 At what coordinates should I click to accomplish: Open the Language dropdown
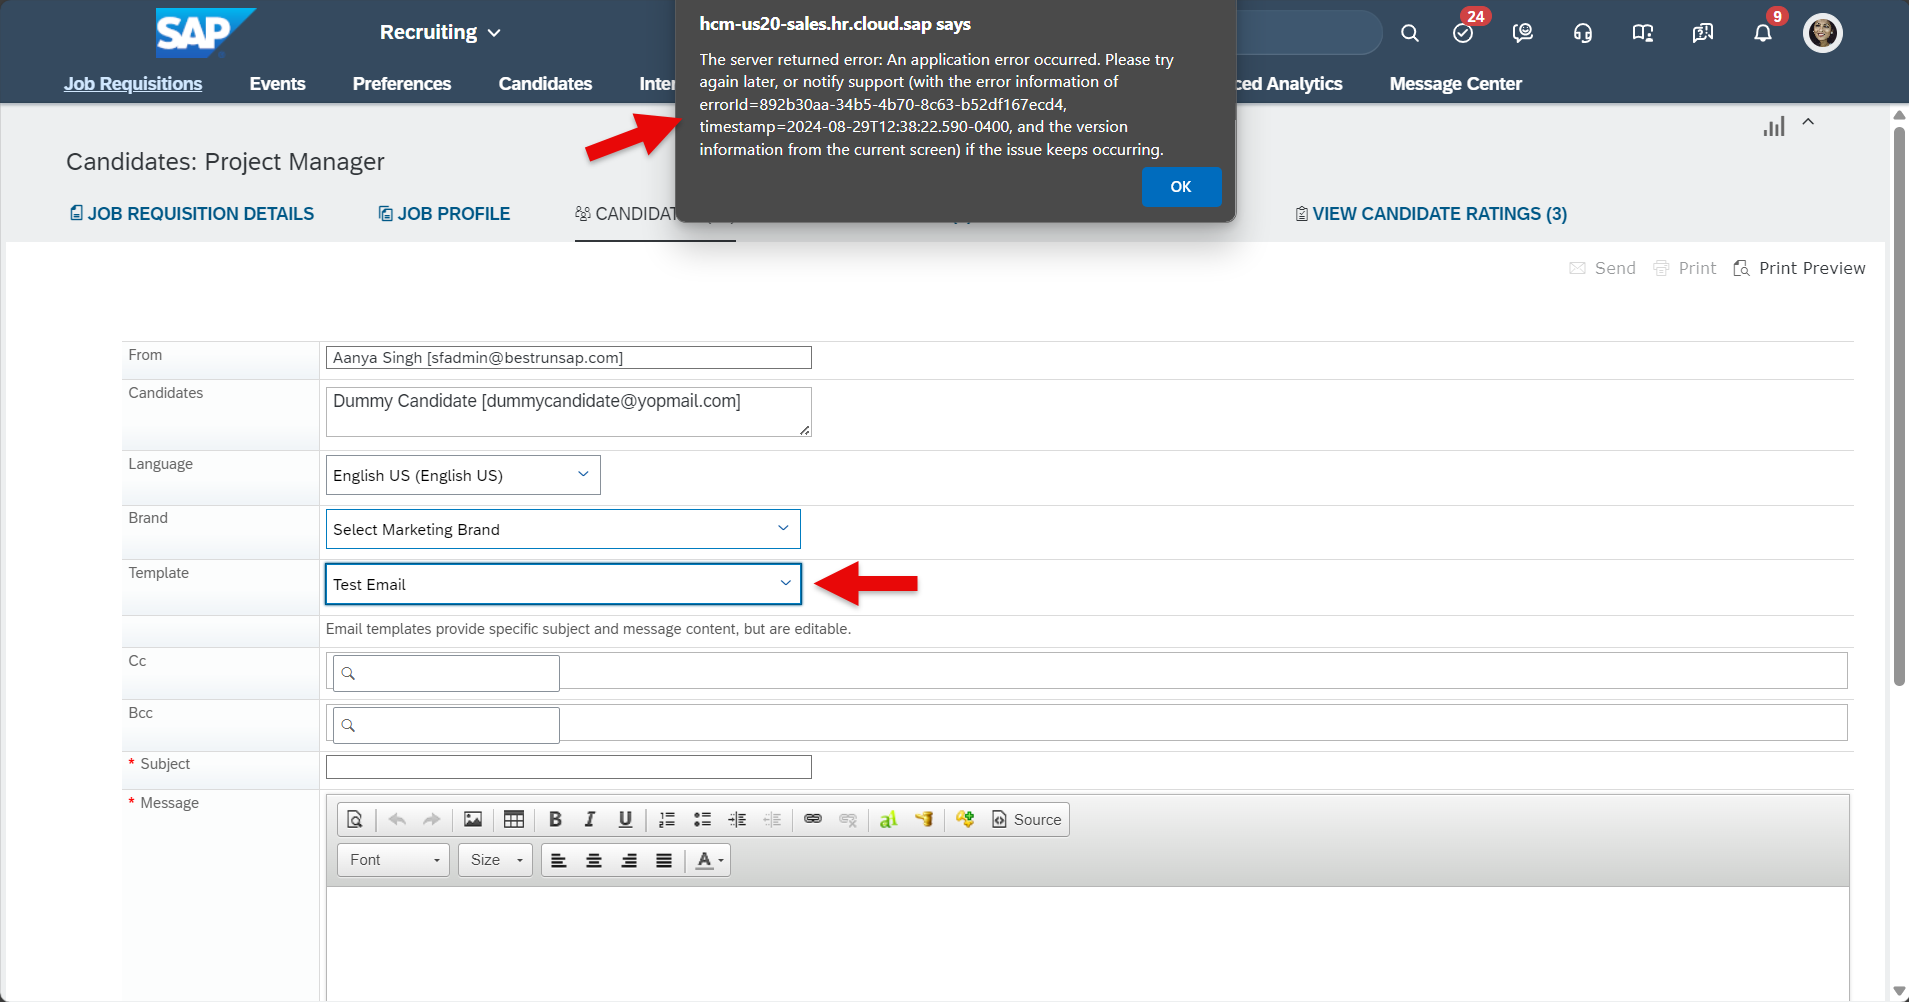click(463, 475)
